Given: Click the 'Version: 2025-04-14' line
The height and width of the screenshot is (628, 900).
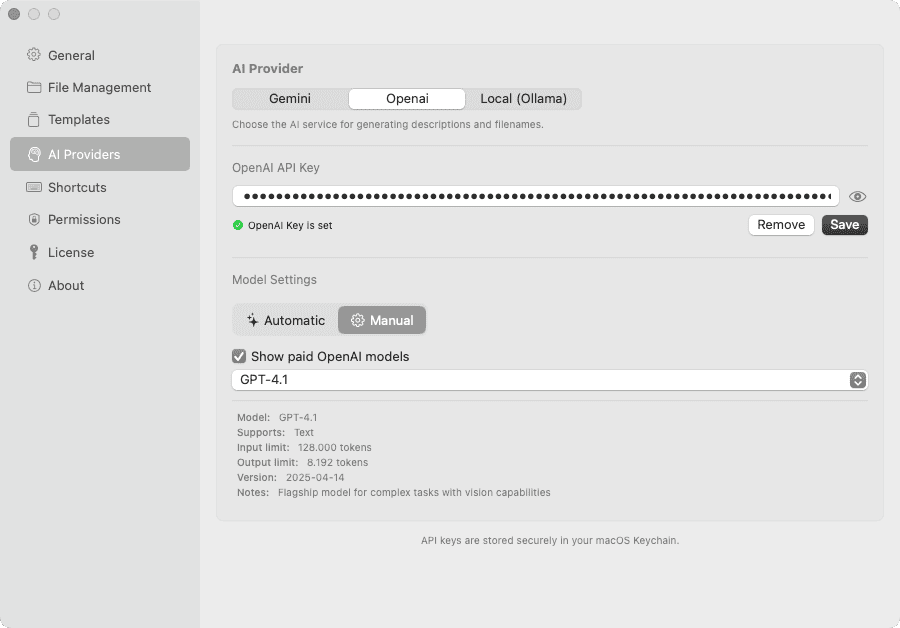Looking at the screenshot, I should coord(291,477).
